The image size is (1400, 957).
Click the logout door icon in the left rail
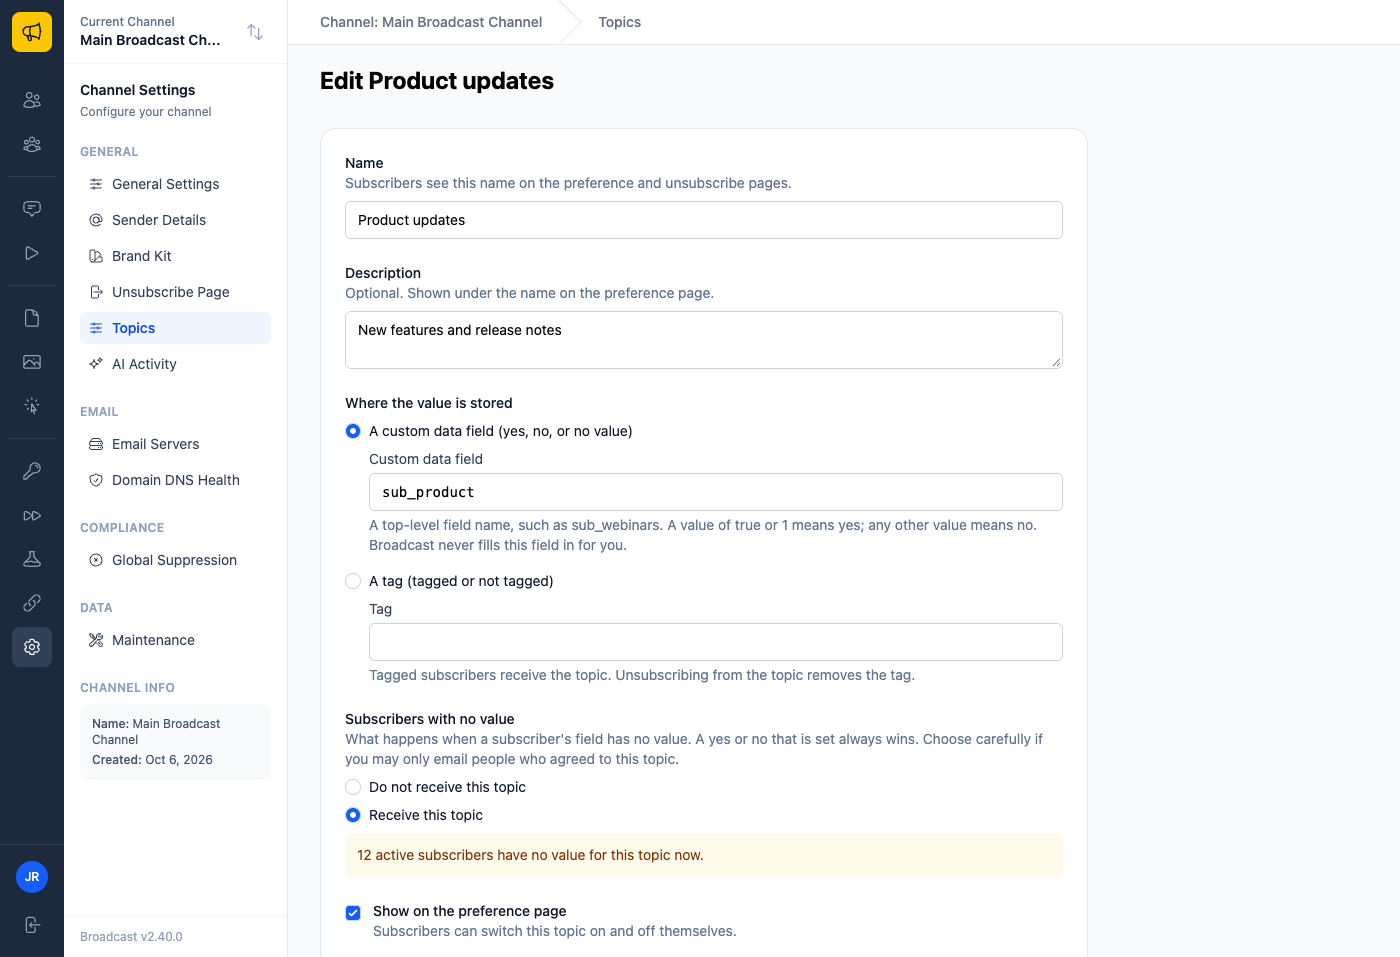(x=32, y=925)
